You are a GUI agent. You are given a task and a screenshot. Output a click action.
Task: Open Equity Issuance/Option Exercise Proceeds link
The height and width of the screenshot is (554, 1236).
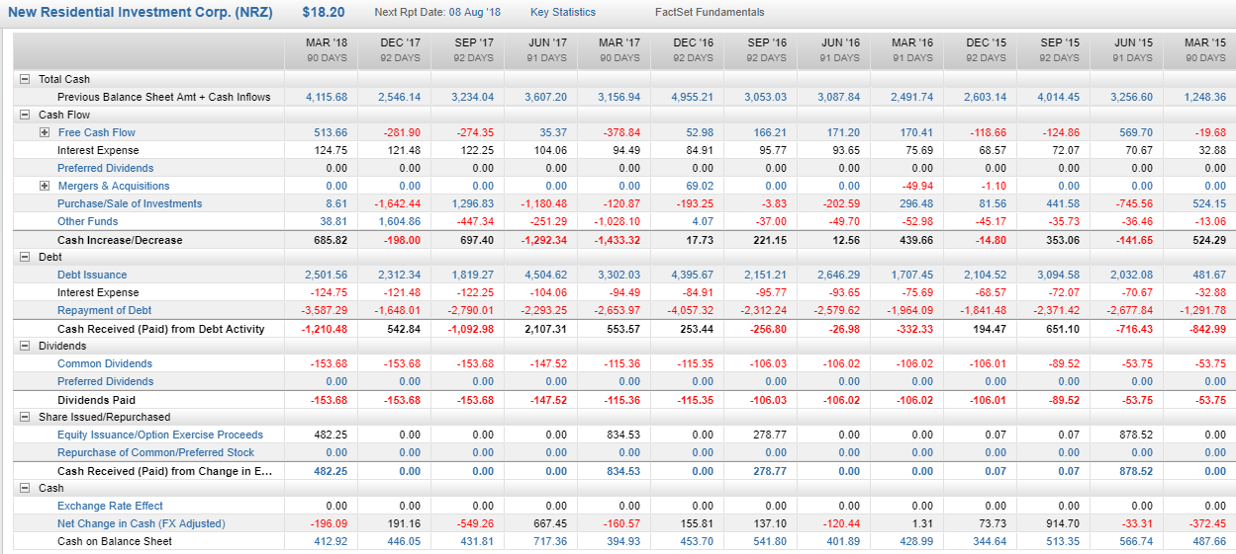pos(160,435)
